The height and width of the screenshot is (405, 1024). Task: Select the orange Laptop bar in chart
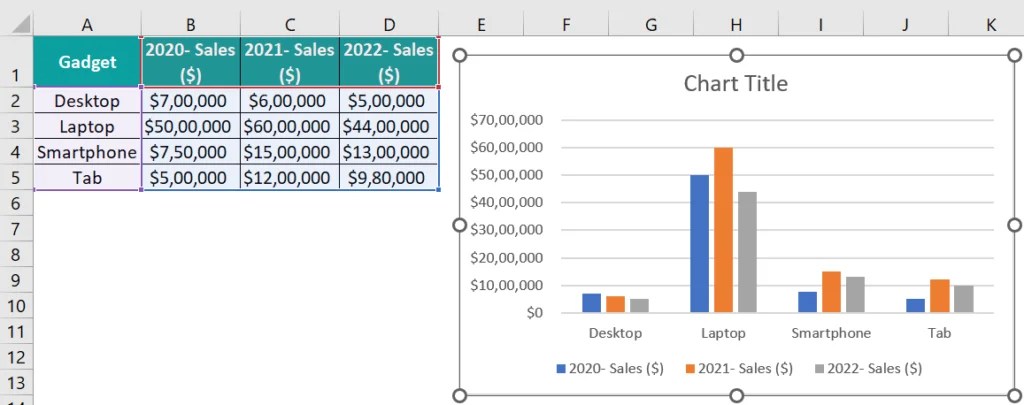[x=724, y=230]
